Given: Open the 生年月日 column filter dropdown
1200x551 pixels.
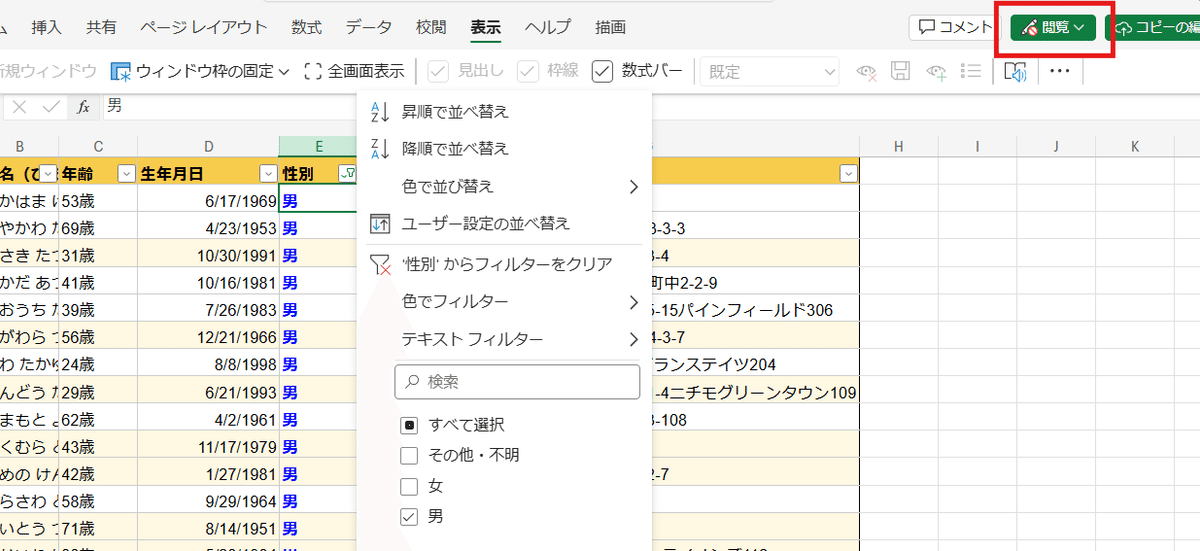Looking at the screenshot, I should (x=268, y=173).
